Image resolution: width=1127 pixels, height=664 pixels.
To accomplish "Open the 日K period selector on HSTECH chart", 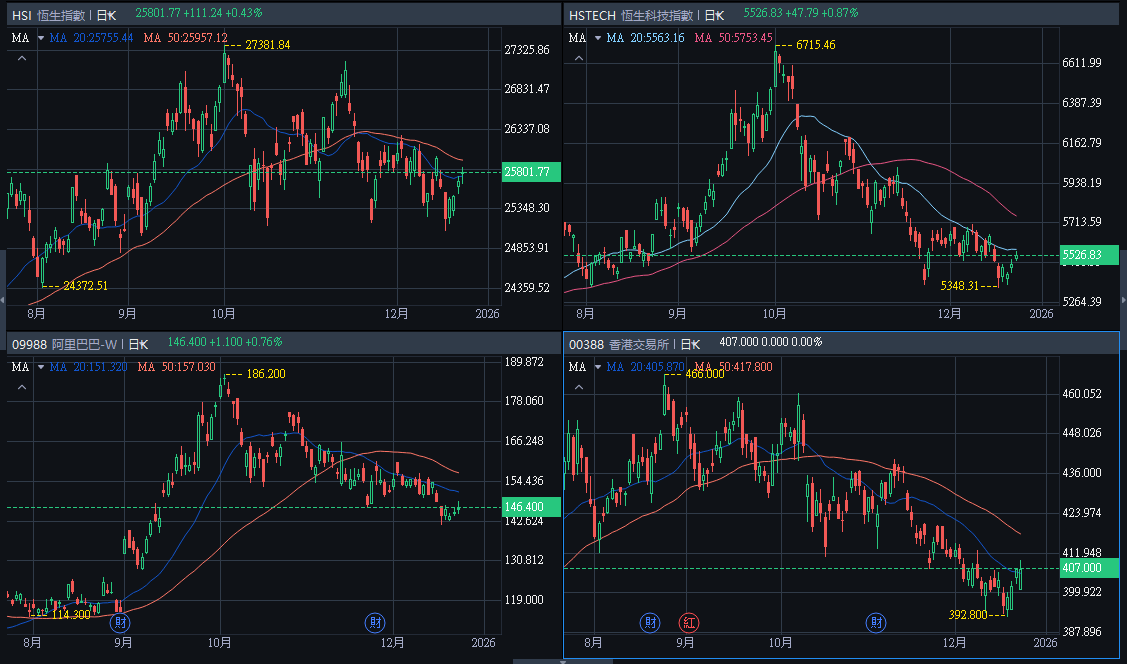I will [714, 15].
